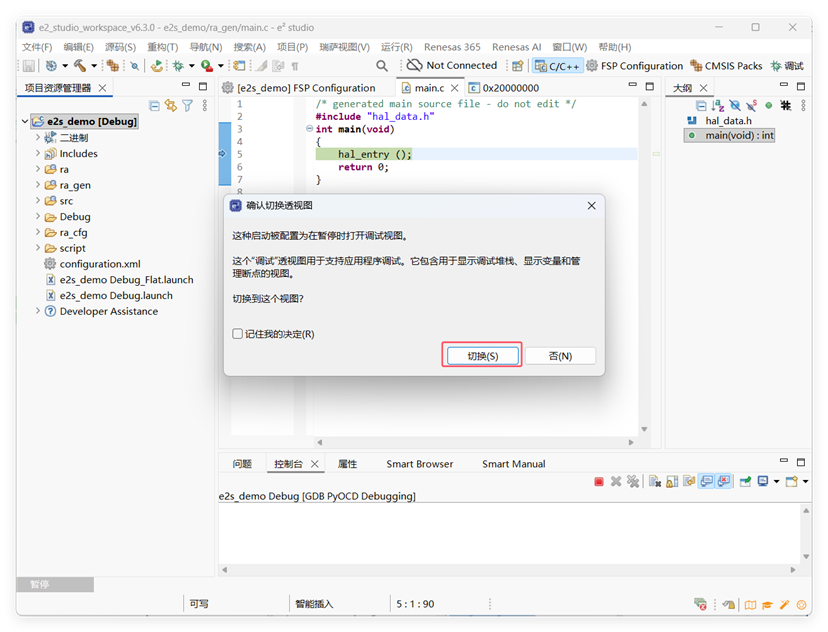Toggle the fold marker beside int main(void)
This screenshot has width=828, height=632.
(x=309, y=128)
